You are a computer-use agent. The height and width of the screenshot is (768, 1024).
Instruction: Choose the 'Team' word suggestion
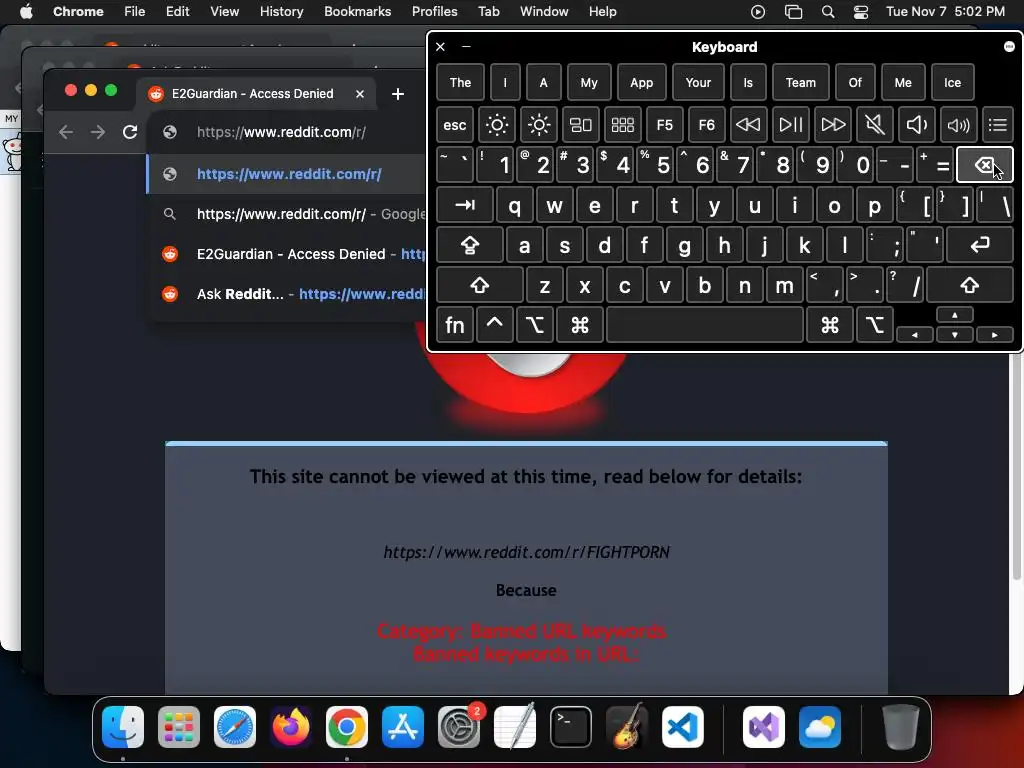[x=800, y=82]
